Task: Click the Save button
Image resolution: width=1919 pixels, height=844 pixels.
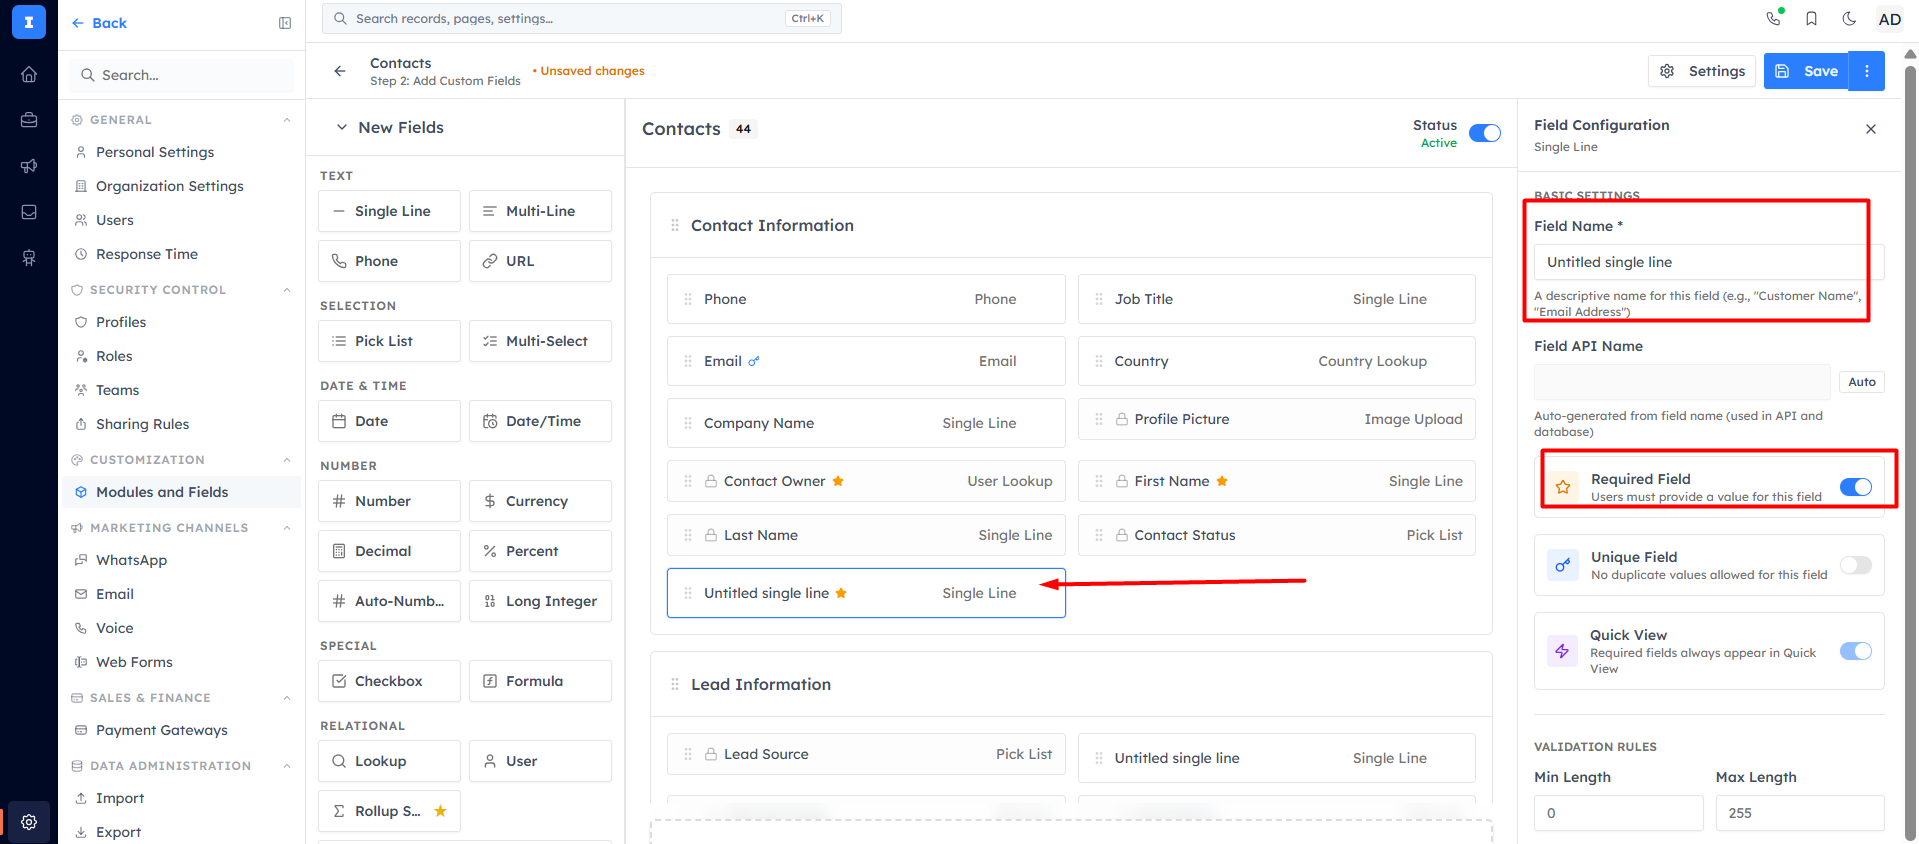Action: pyautogui.click(x=1806, y=71)
